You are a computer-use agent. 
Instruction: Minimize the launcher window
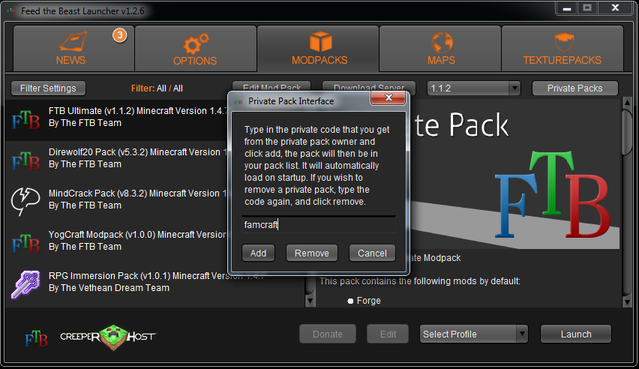pyautogui.click(x=567, y=8)
